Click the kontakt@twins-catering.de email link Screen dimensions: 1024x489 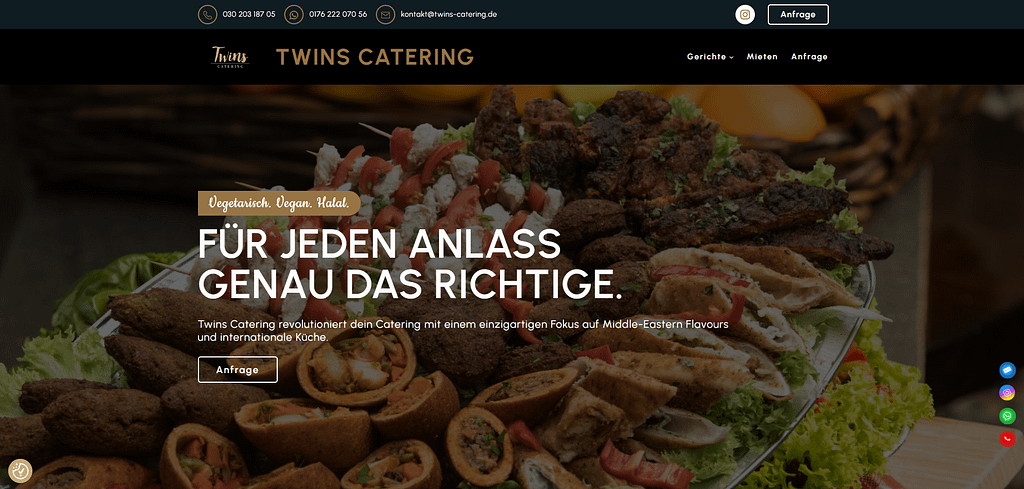(449, 14)
